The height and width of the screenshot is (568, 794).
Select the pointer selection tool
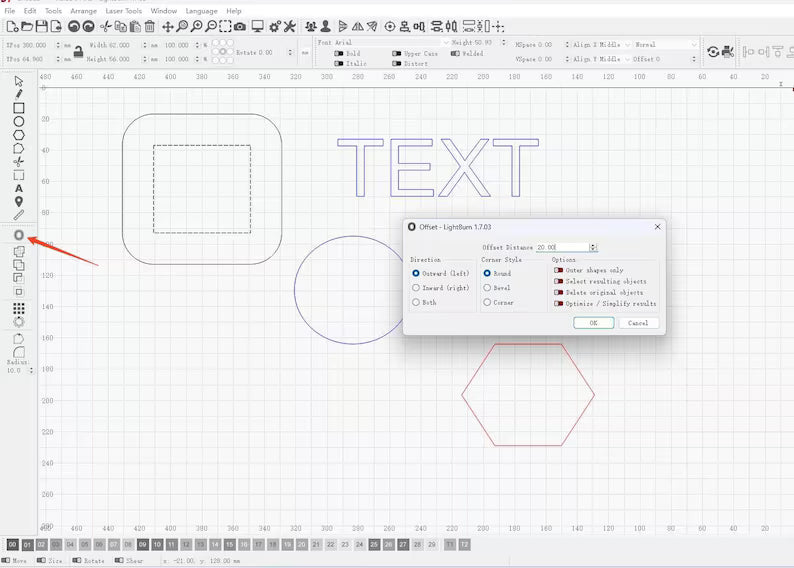tap(19, 81)
